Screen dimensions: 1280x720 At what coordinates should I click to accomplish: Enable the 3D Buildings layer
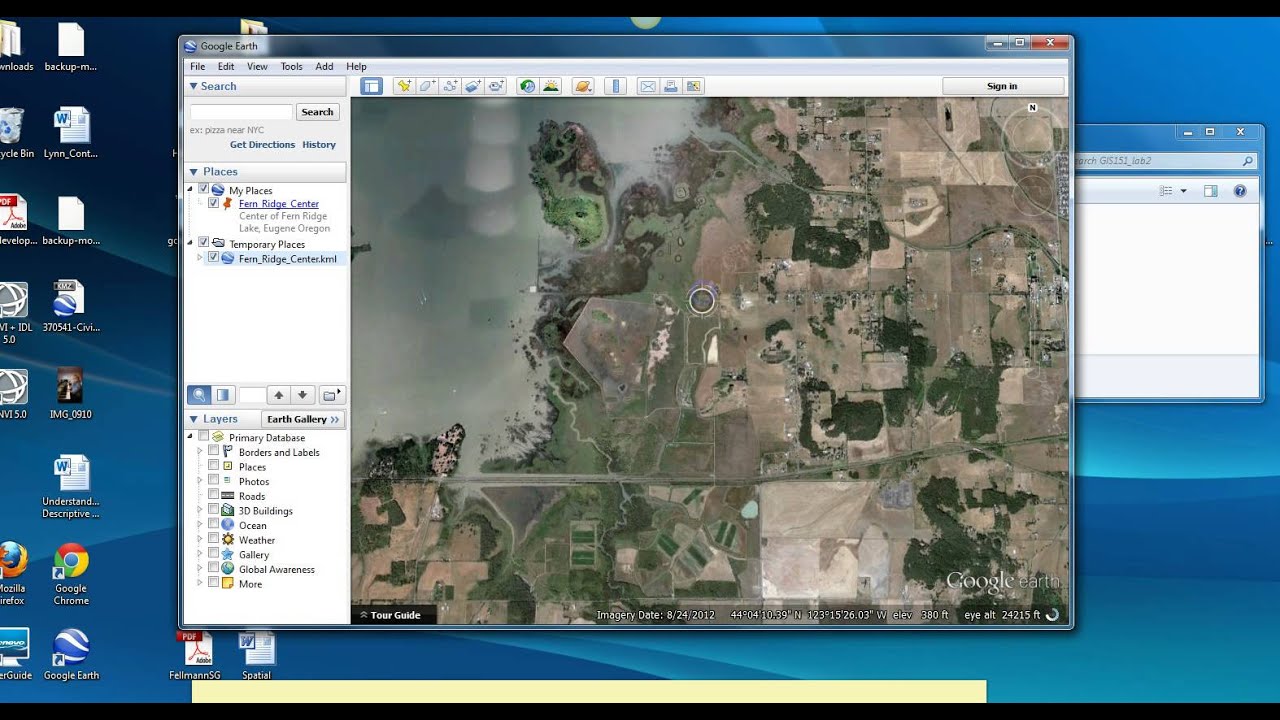(x=213, y=510)
